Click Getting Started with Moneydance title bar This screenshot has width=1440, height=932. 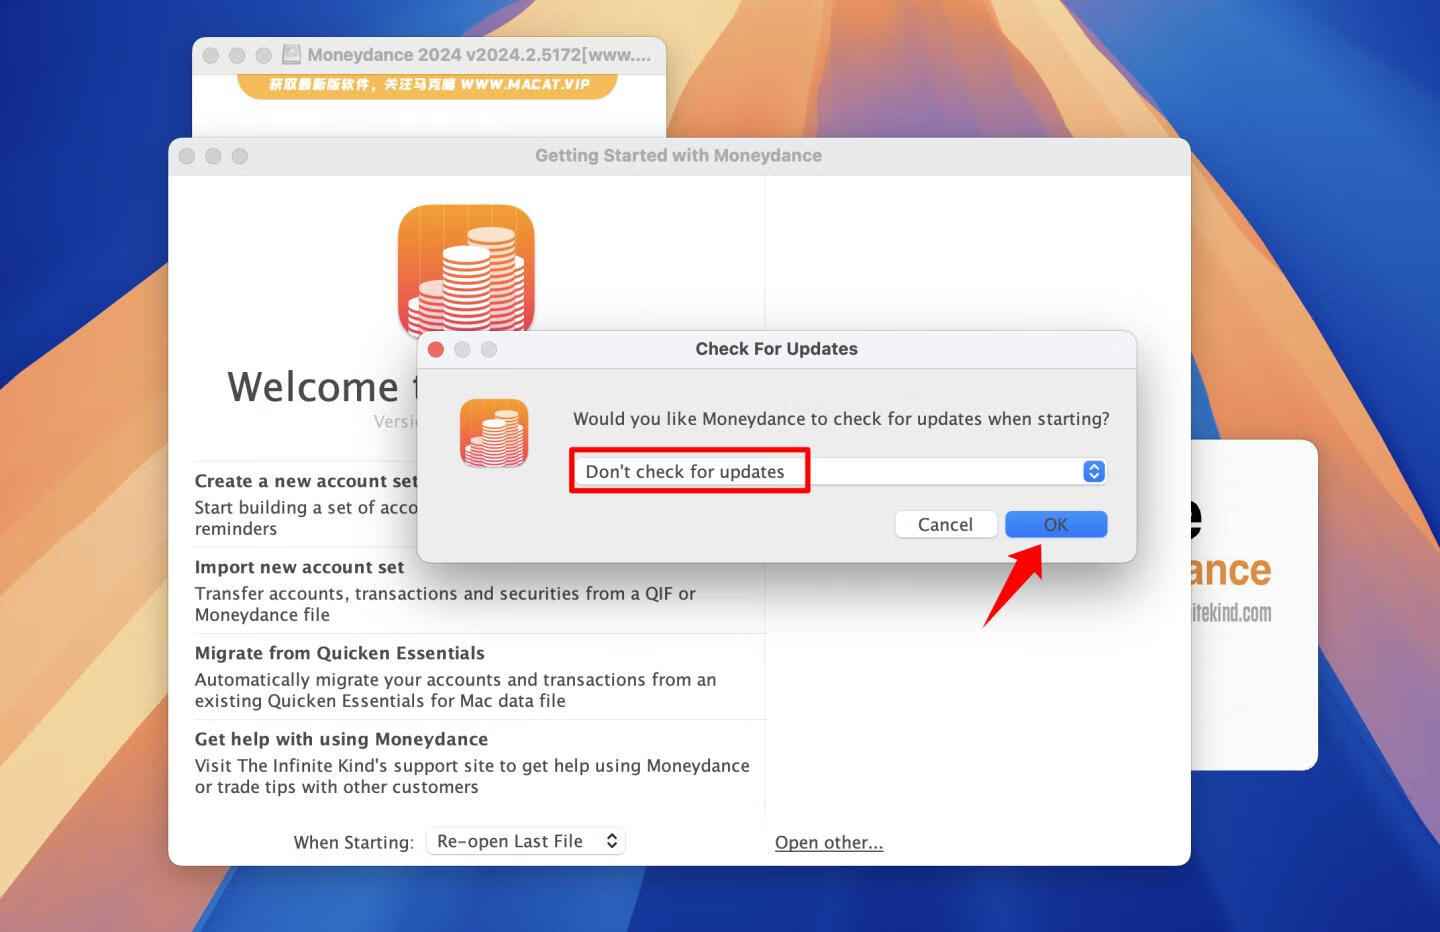pos(678,155)
